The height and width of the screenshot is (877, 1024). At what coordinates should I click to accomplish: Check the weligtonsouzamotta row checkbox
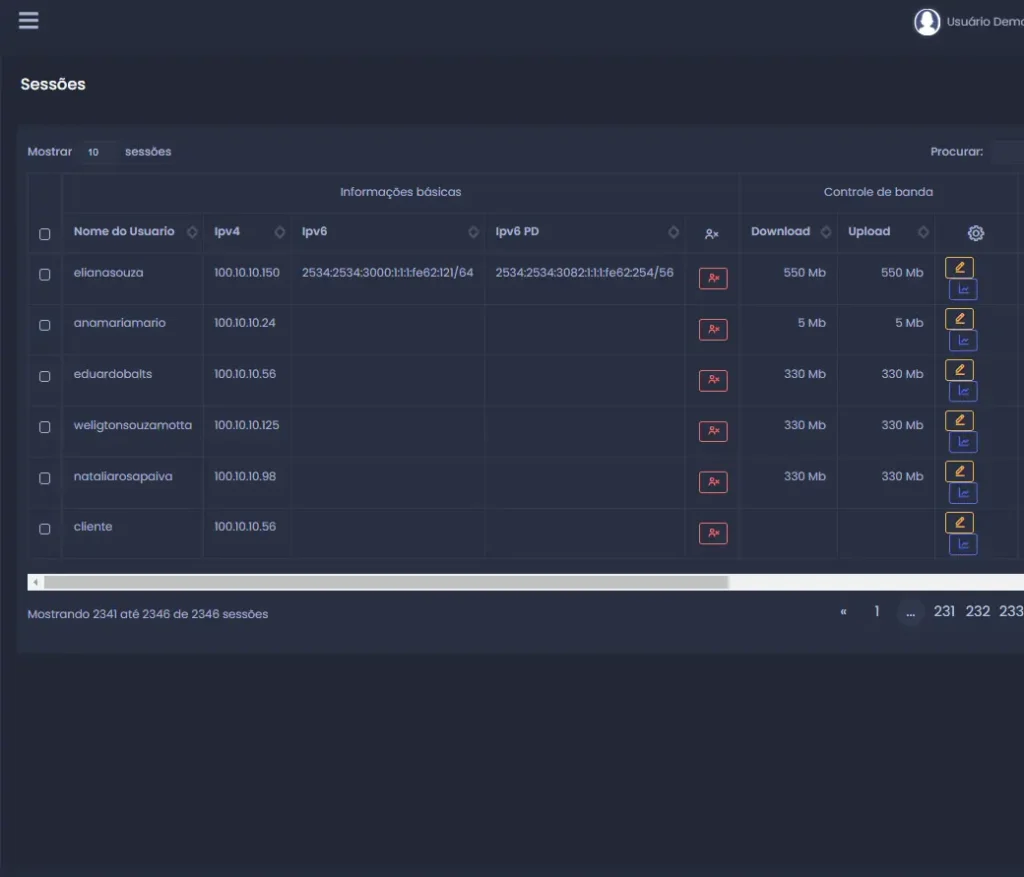tap(44, 427)
